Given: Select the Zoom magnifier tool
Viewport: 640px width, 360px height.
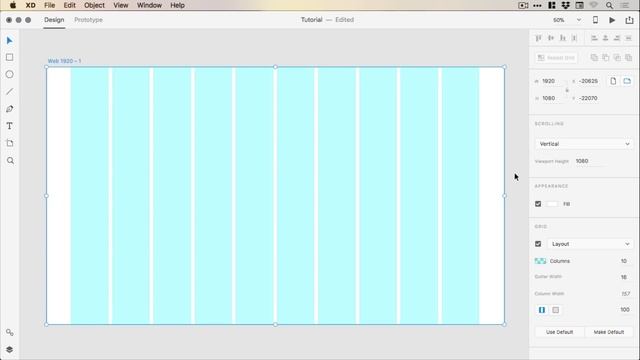Looking at the screenshot, I should tap(10, 161).
